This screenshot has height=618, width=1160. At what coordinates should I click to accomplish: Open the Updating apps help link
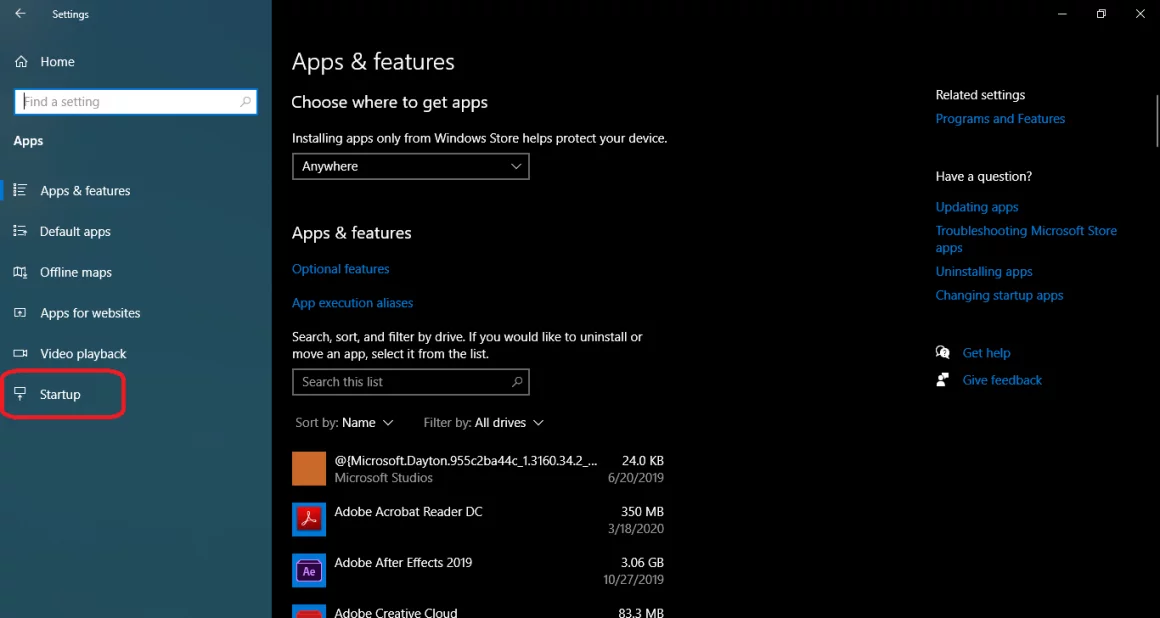[977, 207]
